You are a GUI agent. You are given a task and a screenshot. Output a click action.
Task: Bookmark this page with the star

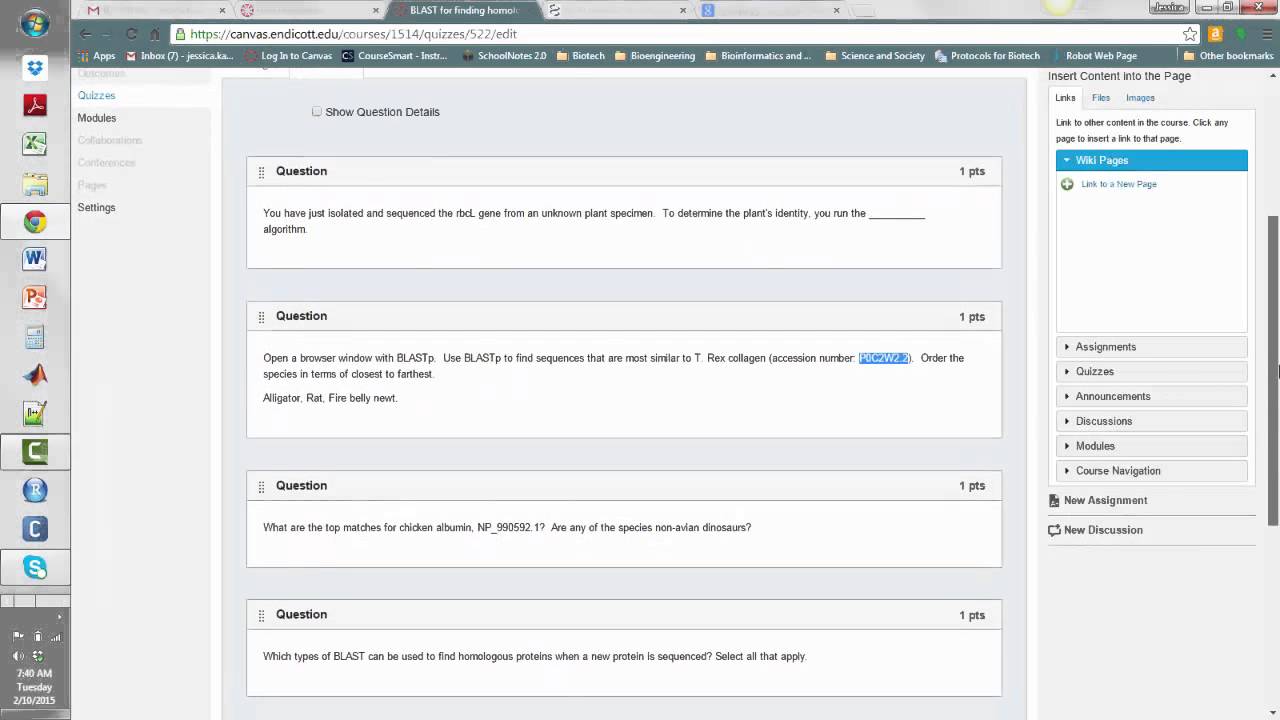click(x=1190, y=34)
